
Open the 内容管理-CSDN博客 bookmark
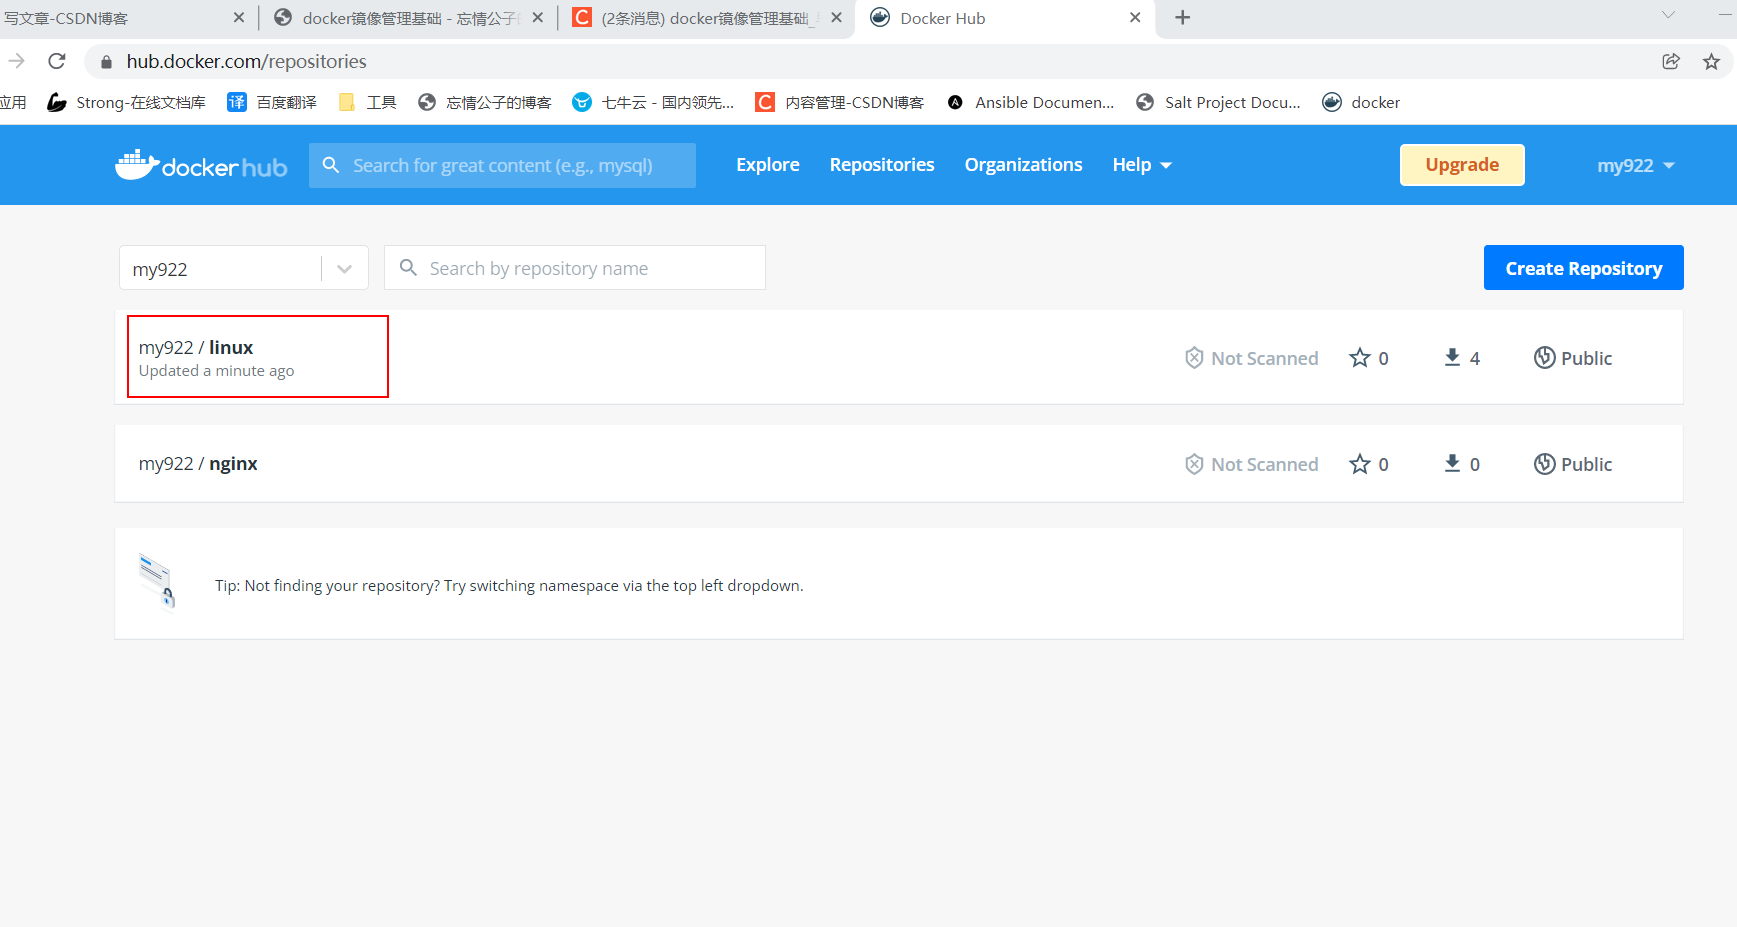[x=839, y=102]
